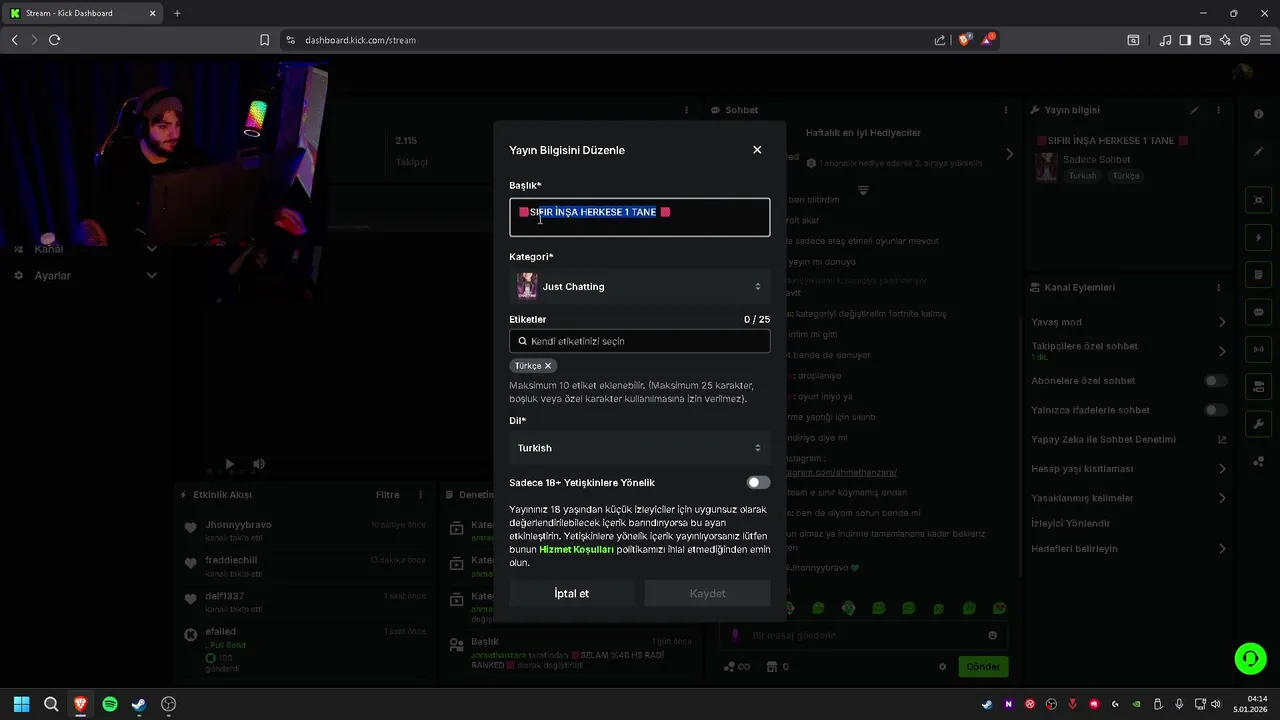Open Yayın bilgisi panel three-dot menu
The height and width of the screenshot is (720, 1280).
point(1218,110)
